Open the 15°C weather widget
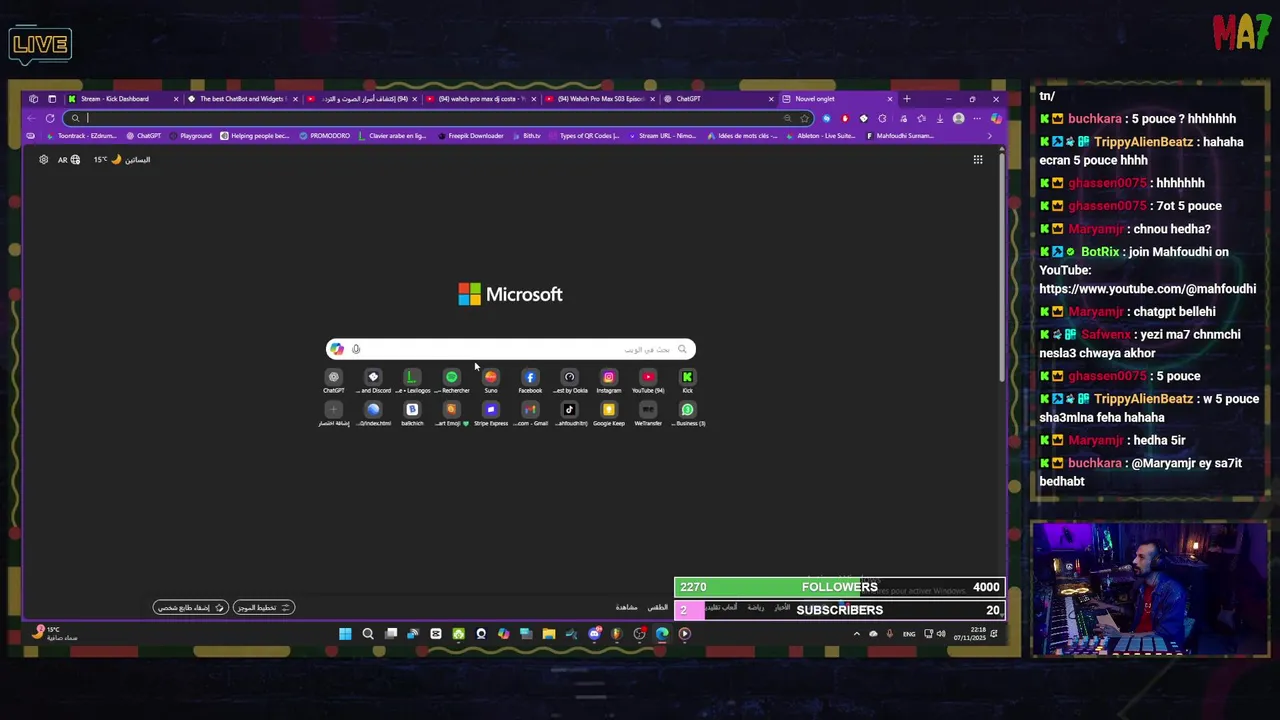Viewport: 1280px width, 720px height. [x=121, y=160]
